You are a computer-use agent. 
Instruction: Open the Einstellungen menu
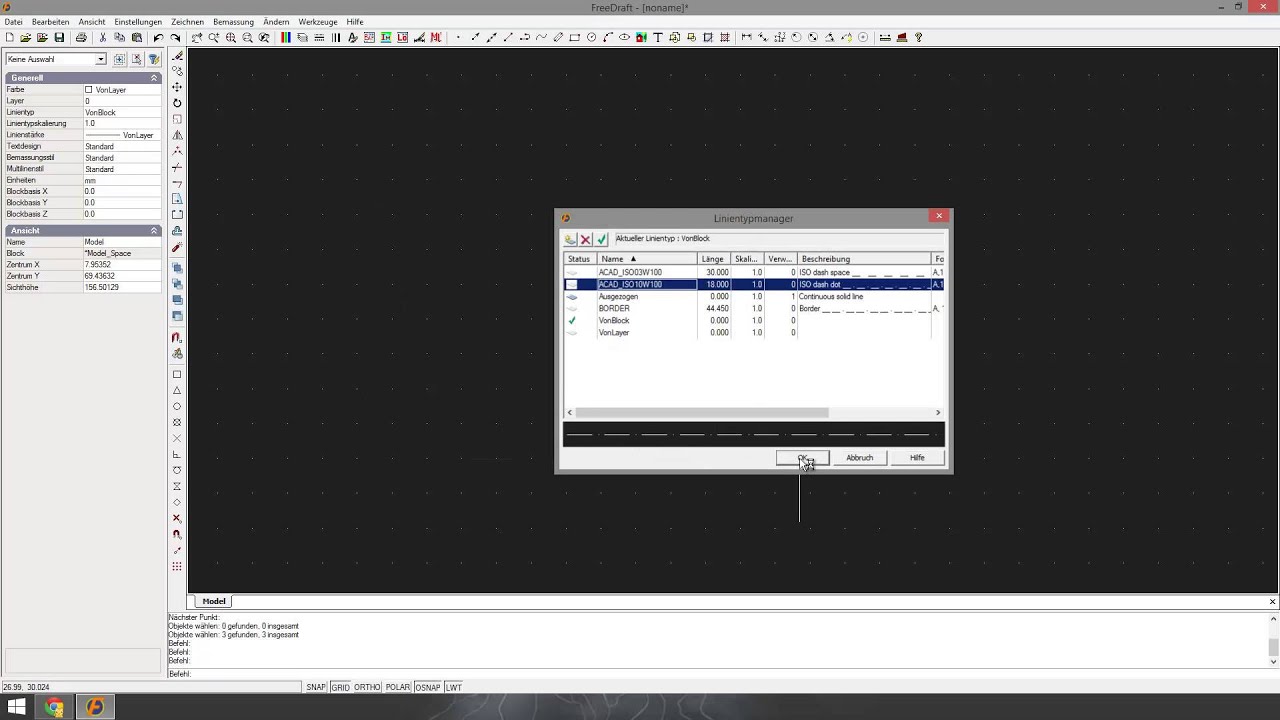[138, 21]
